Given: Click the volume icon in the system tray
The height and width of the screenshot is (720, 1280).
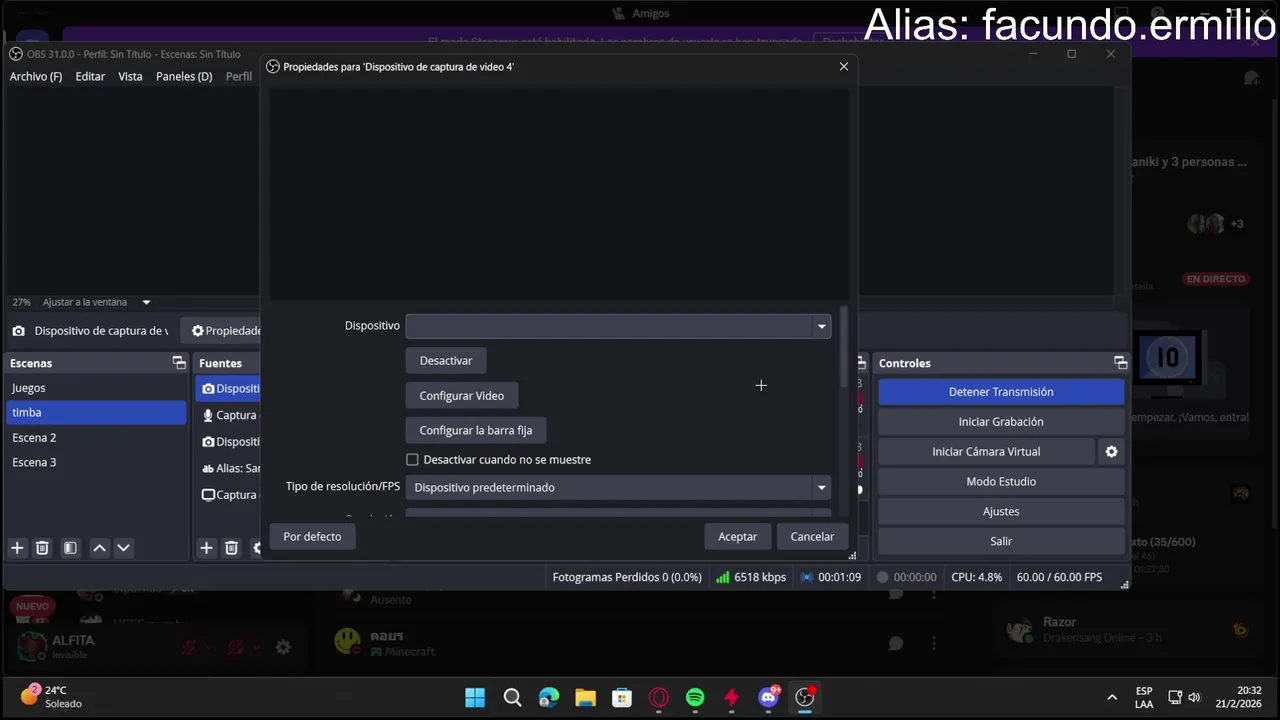Looking at the screenshot, I should pos(1194,697).
